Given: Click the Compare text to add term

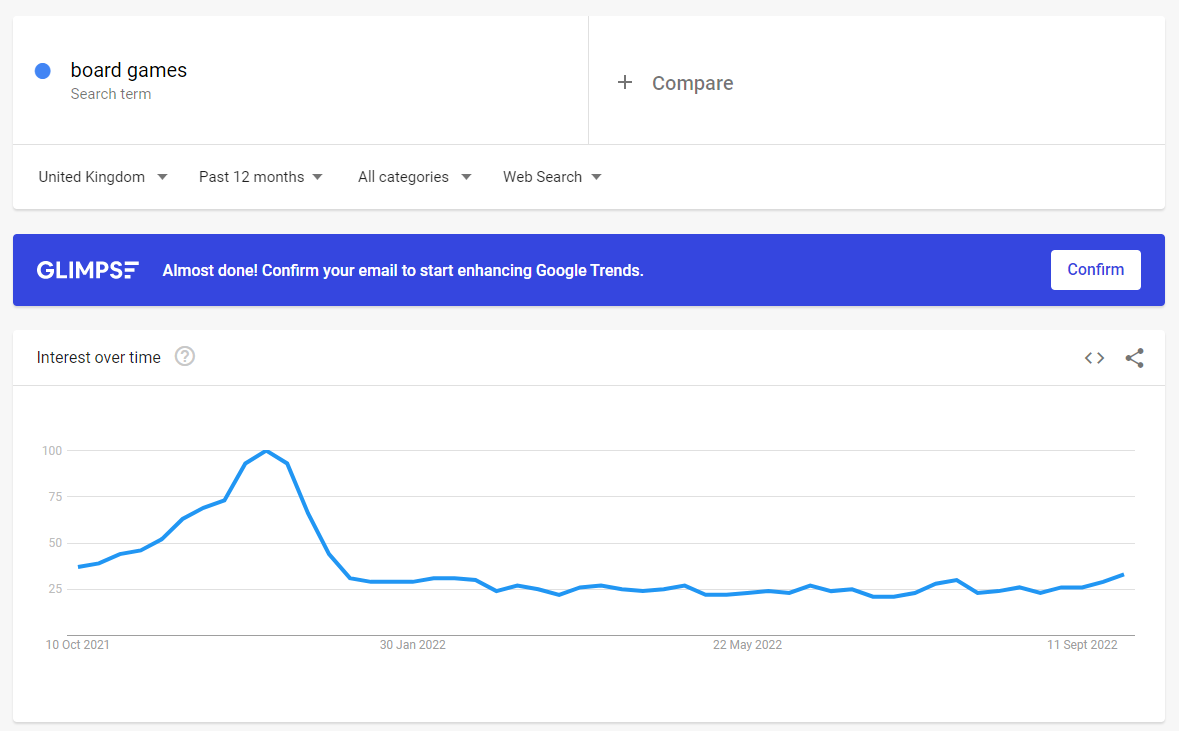Looking at the screenshot, I should coord(692,84).
